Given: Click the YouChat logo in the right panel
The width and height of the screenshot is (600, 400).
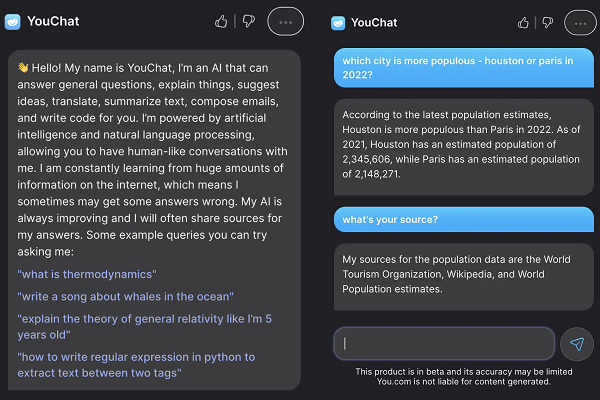Looking at the screenshot, I should pyautogui.click(x=338, y=21).
